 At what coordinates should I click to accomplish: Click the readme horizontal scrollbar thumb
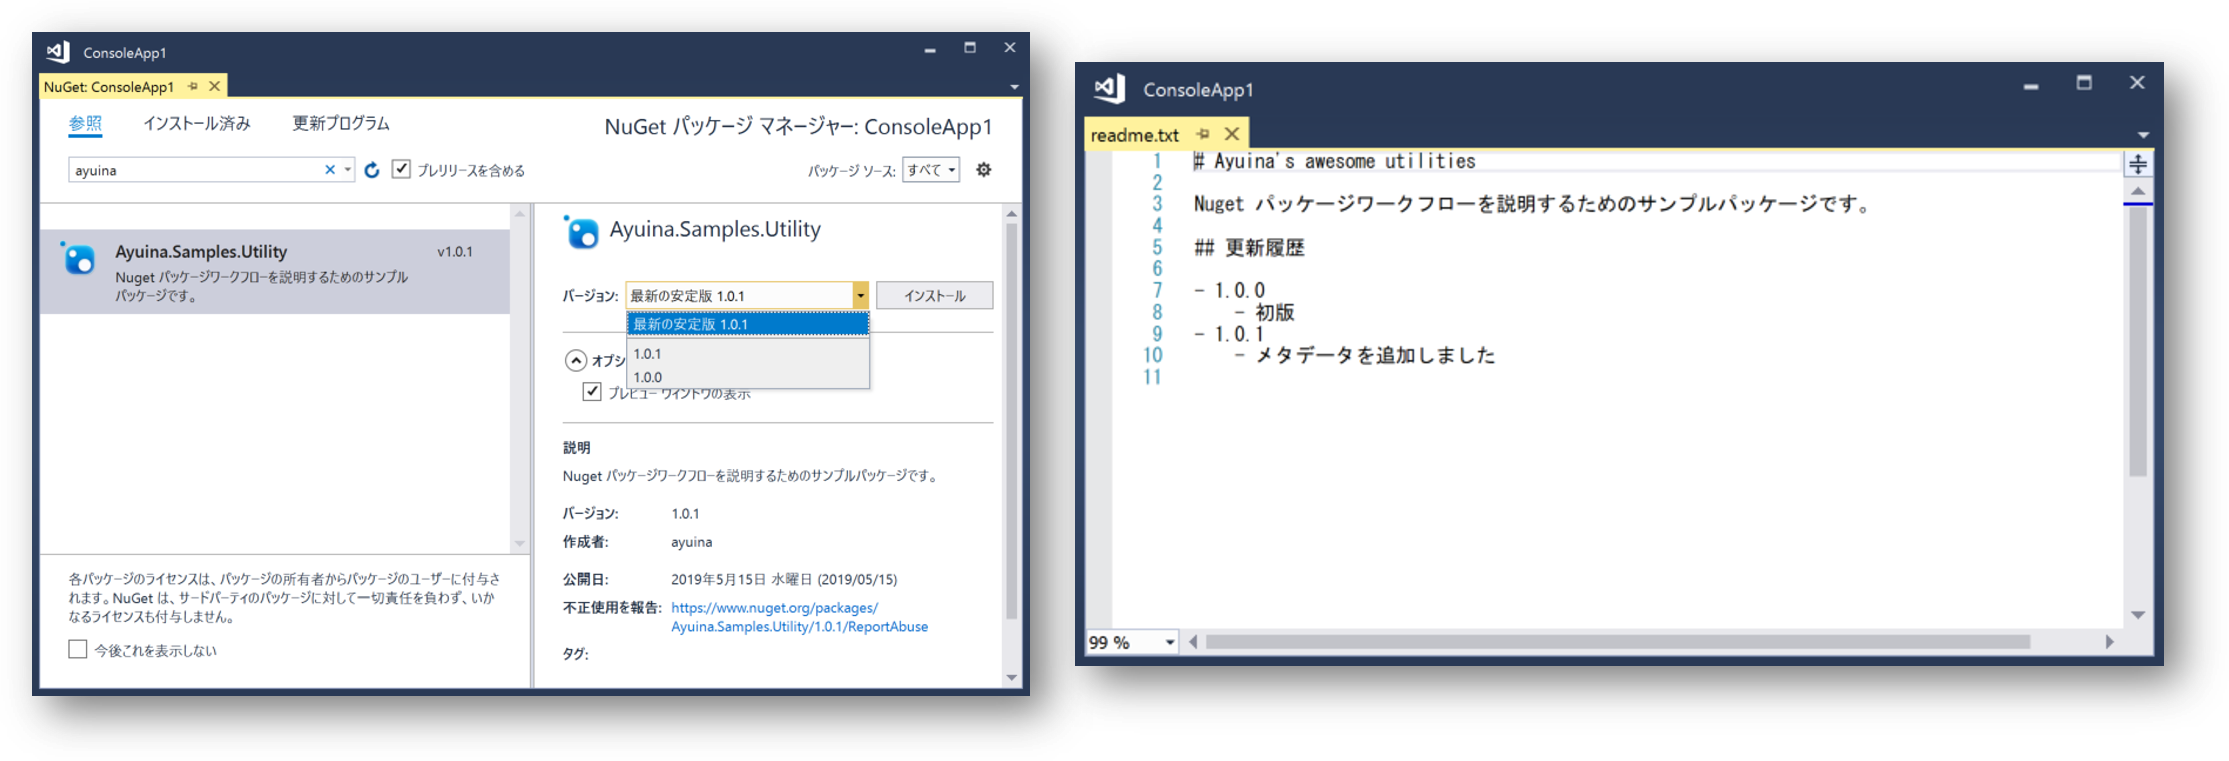tap(1617, 642)
